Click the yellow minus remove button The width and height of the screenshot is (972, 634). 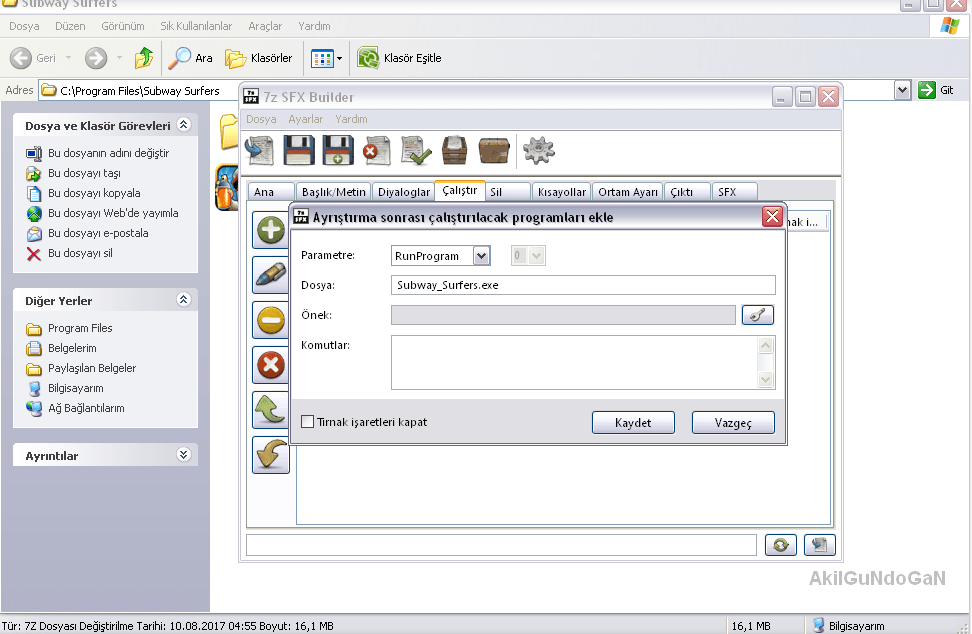[x=270, y=320]
